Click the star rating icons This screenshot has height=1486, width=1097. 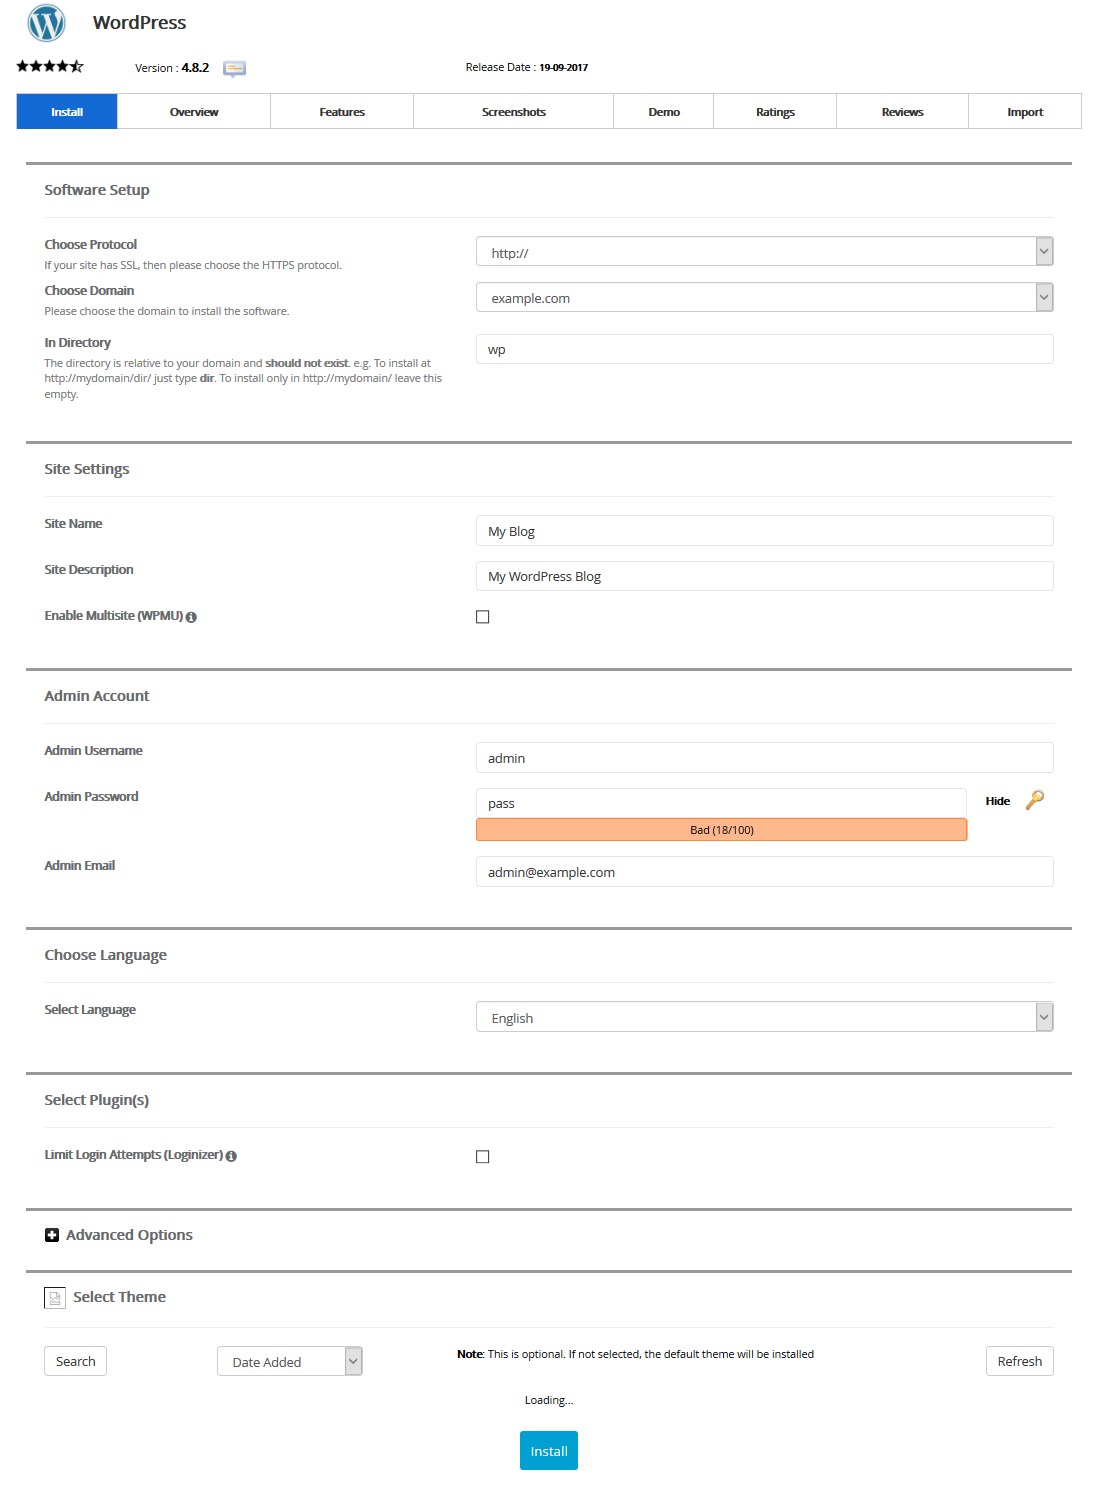50,66
